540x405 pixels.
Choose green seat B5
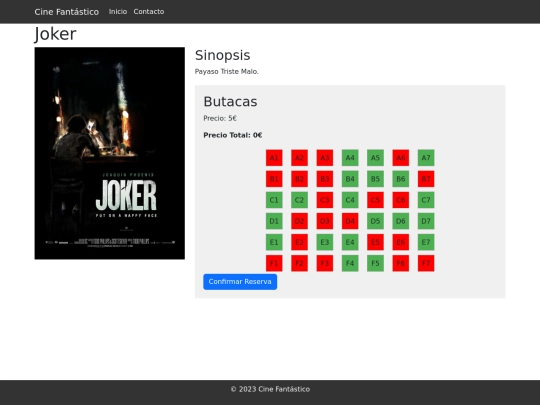[x=375, y=179]
